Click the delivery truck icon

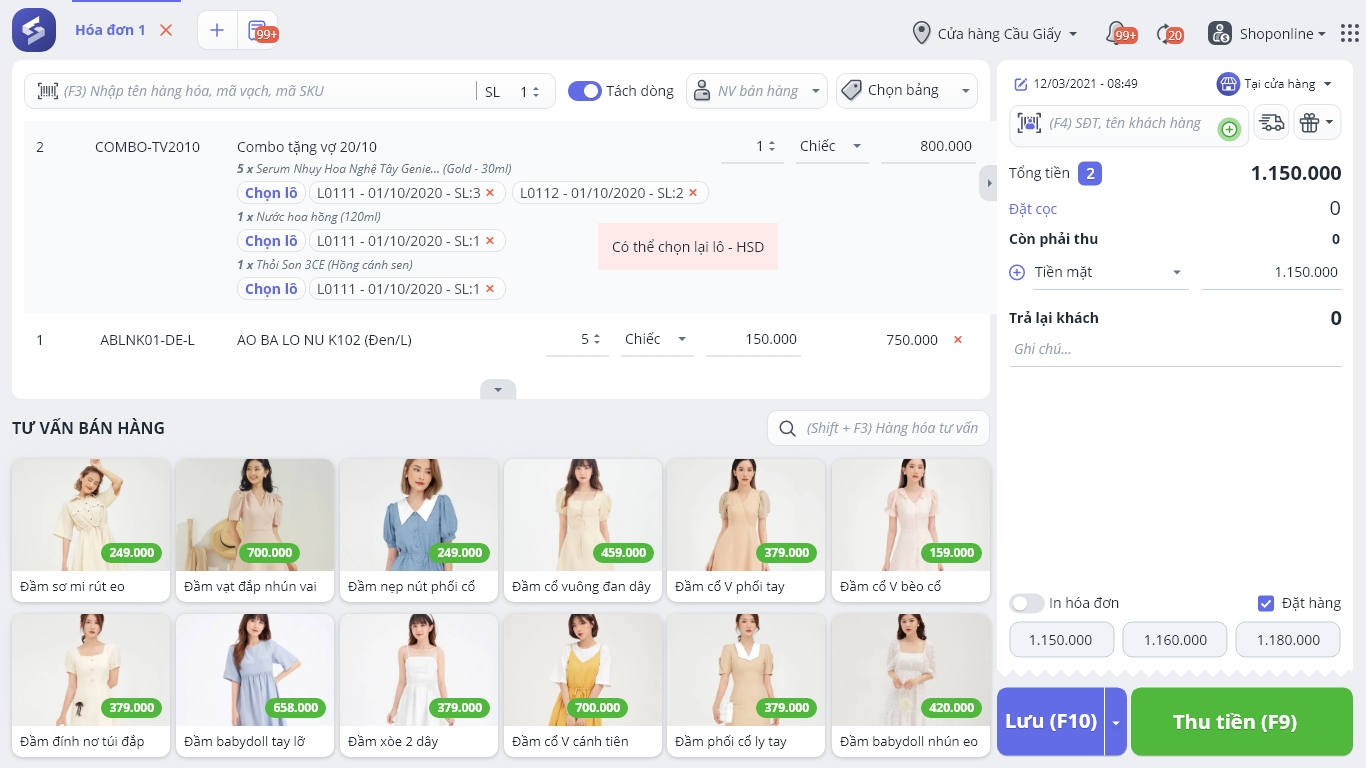[1271, 123]
